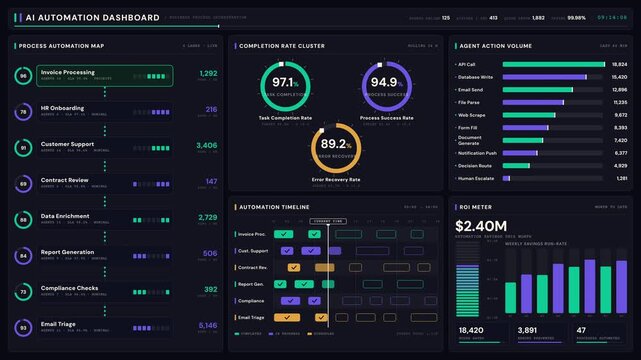
Task: Click the 09:14:08 clock in header
Action: [x=612, y=18]
